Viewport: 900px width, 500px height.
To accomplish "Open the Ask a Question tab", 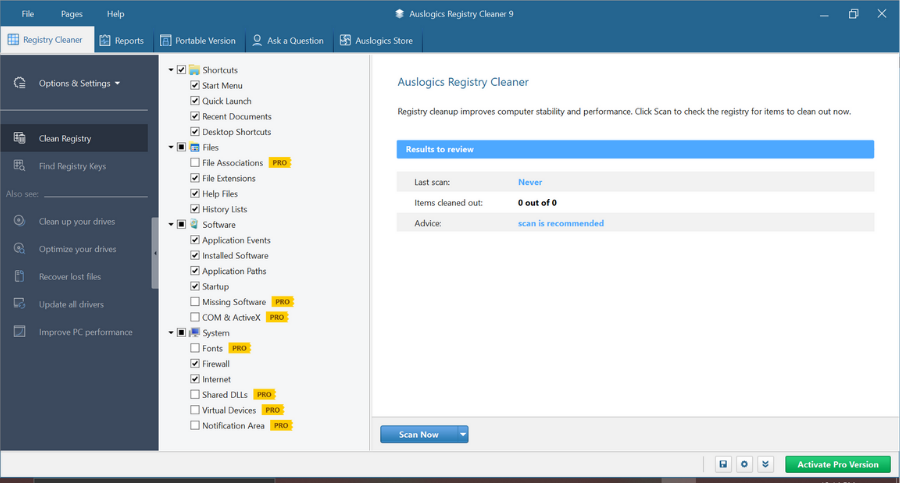I will pos(288,40).
